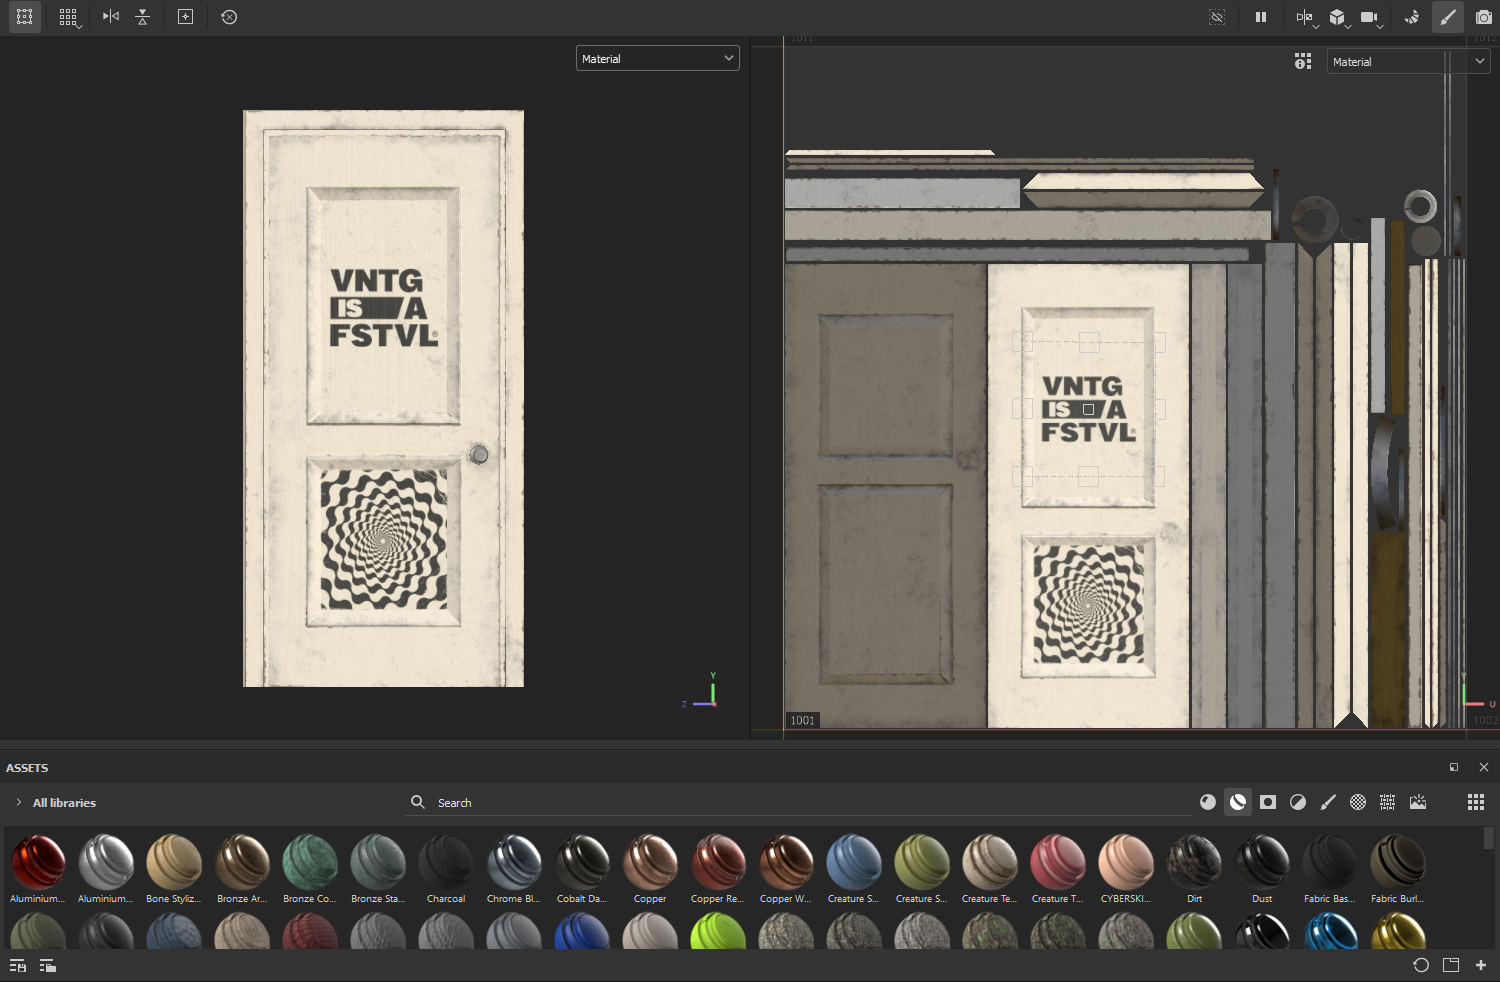Image resolution: width=1500 pixels, height=982 pixels.
Task: Filter assets by environment maps
Action: pyautogui.click(x=1418, y=802)
